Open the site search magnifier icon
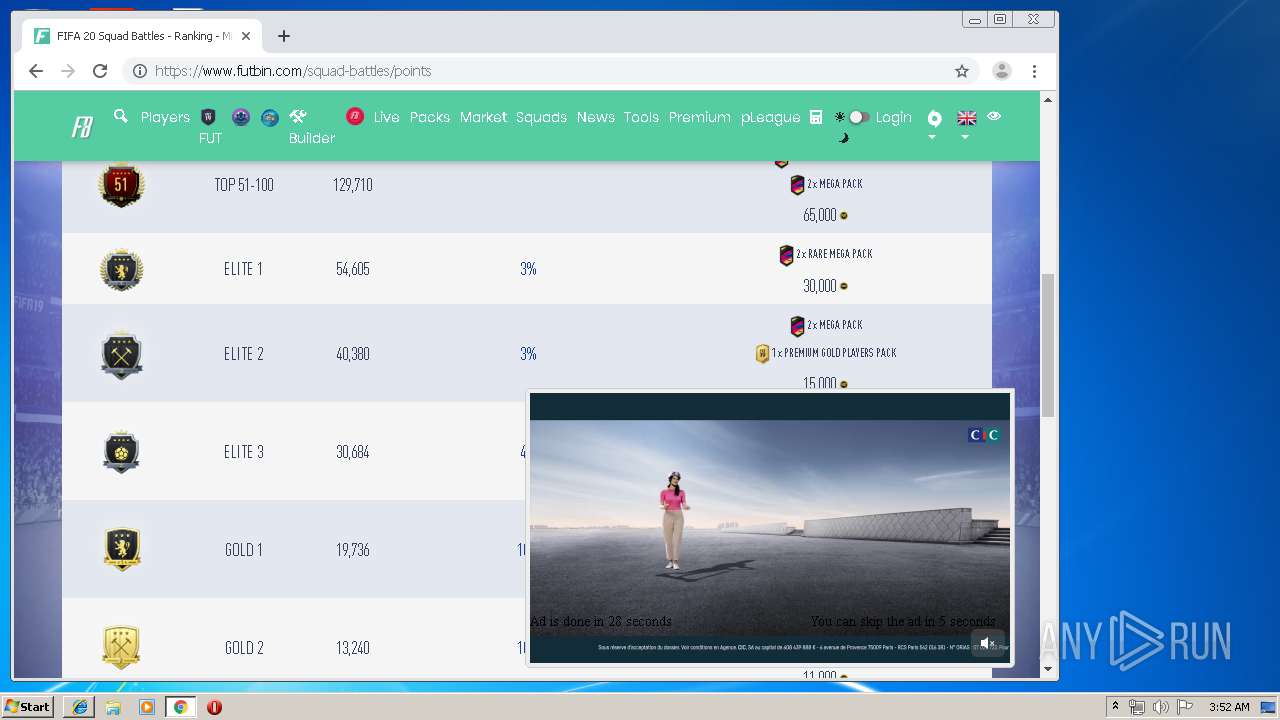 (x=121, y=116)
